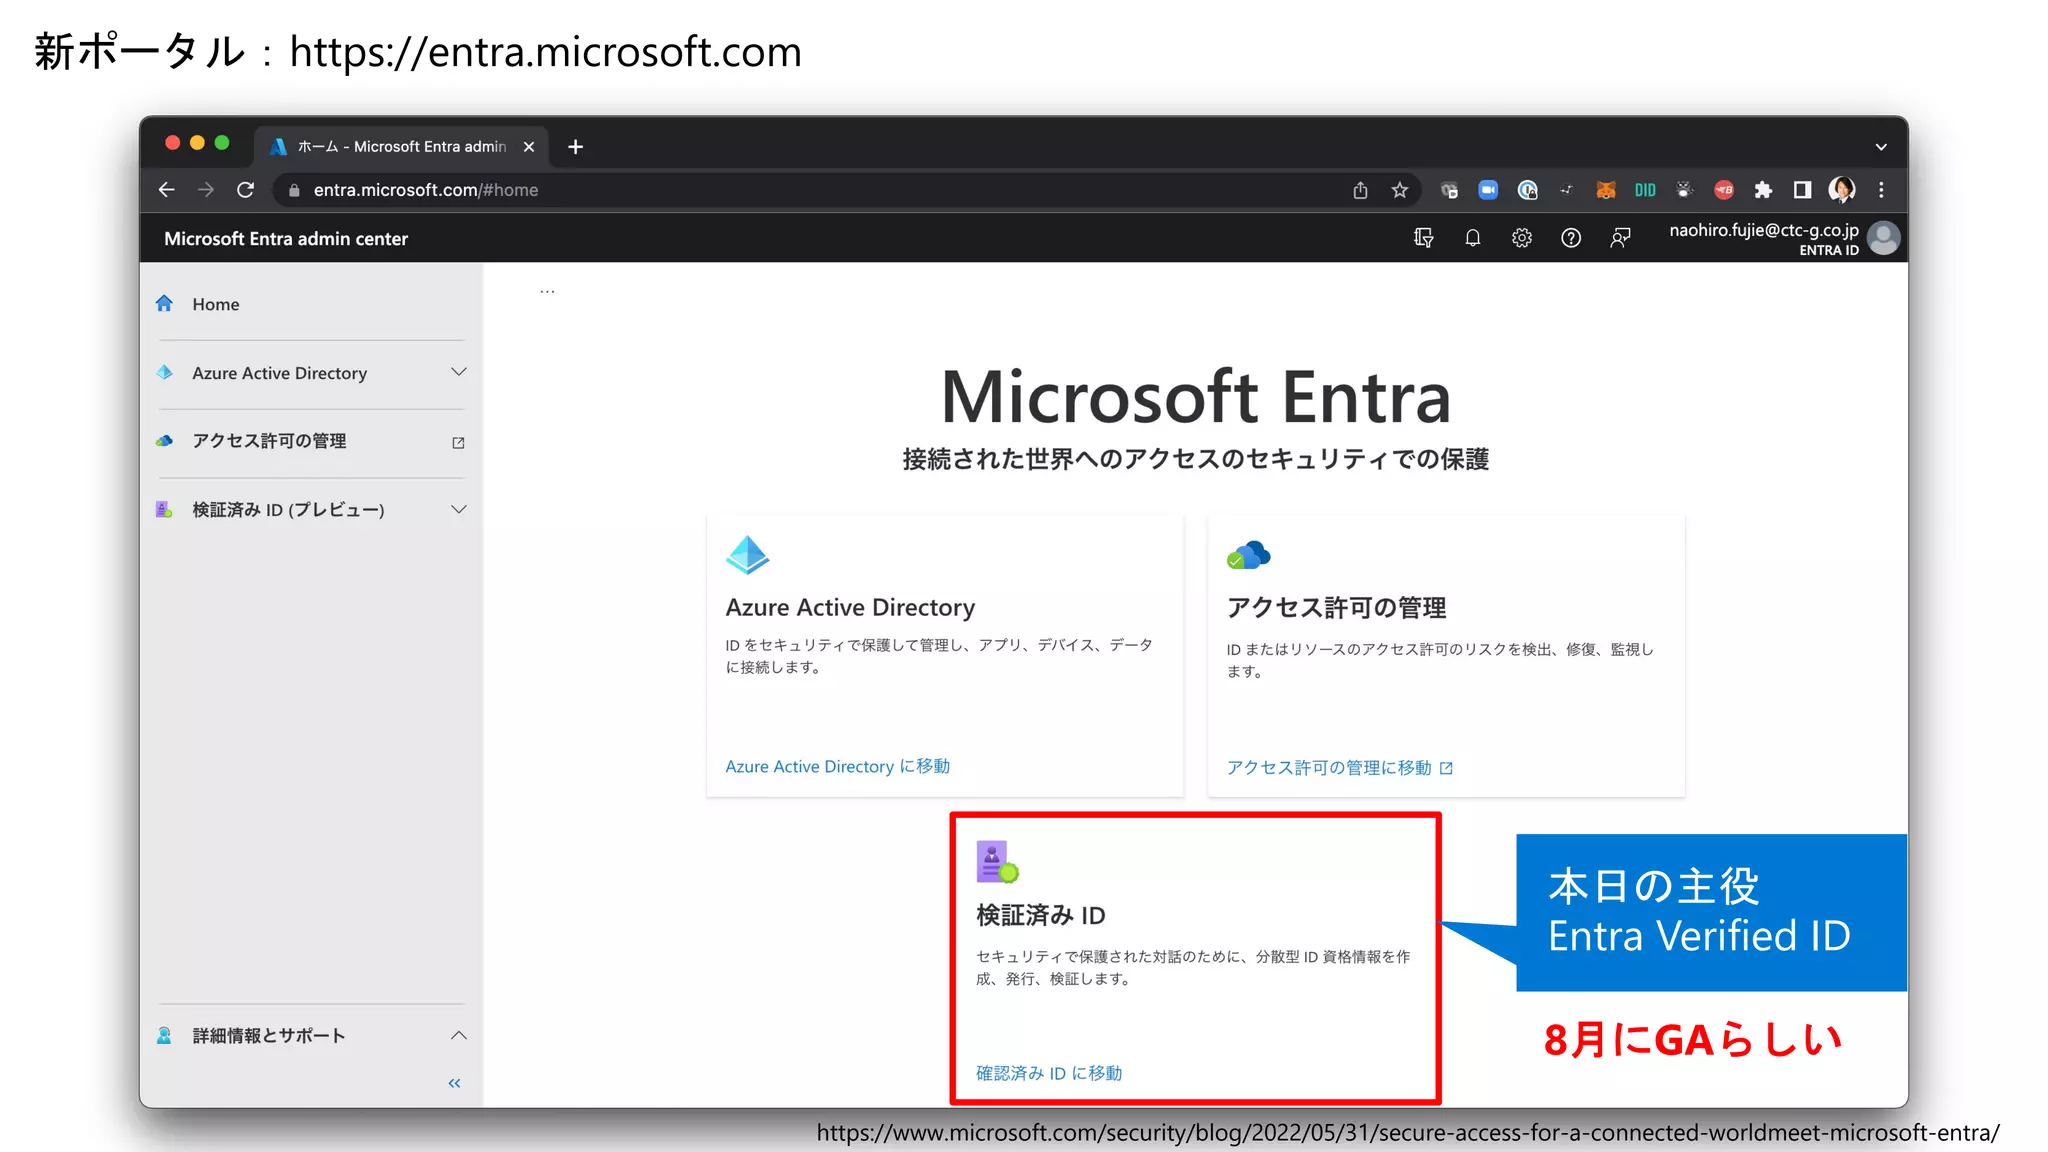Click external link icon beside アクセス許可の管理
2048x1152 pixels.
[458, 442]
